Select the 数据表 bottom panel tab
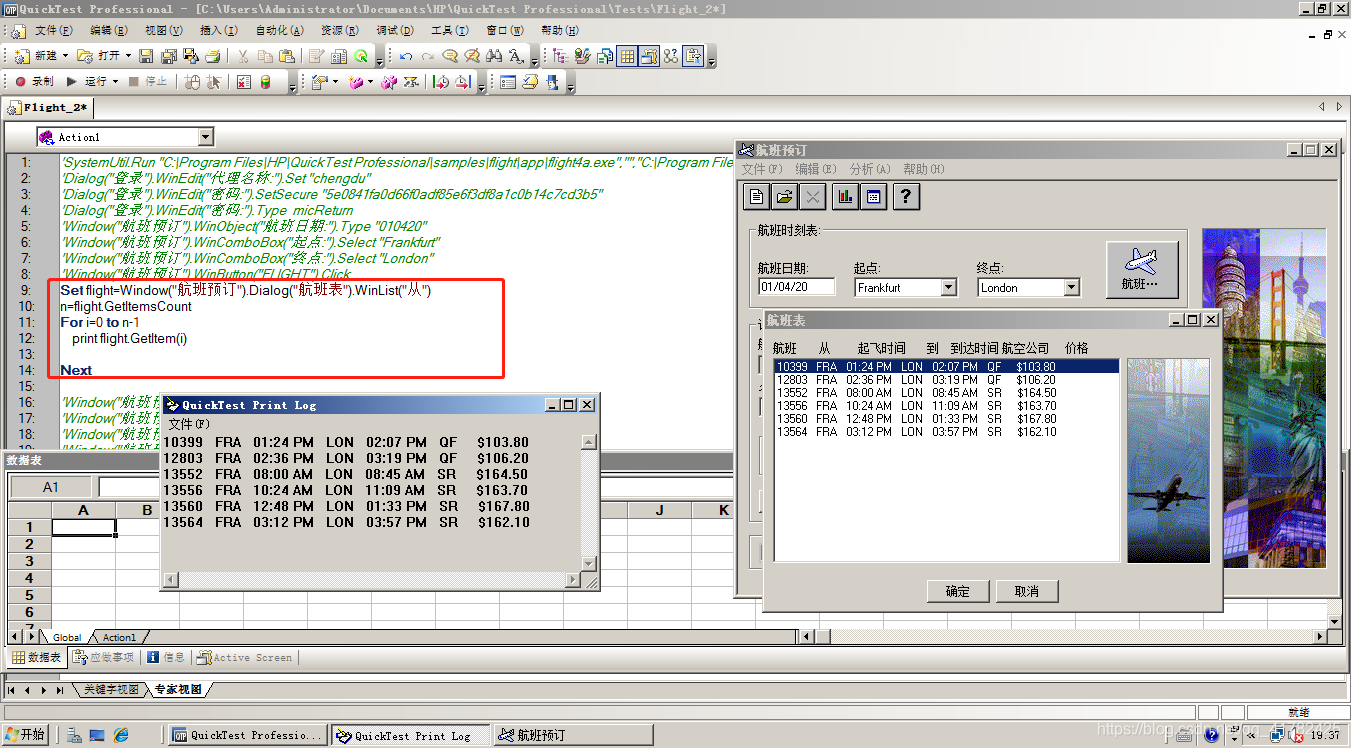Screen dimensions: 1351x748 coord(37,657)
